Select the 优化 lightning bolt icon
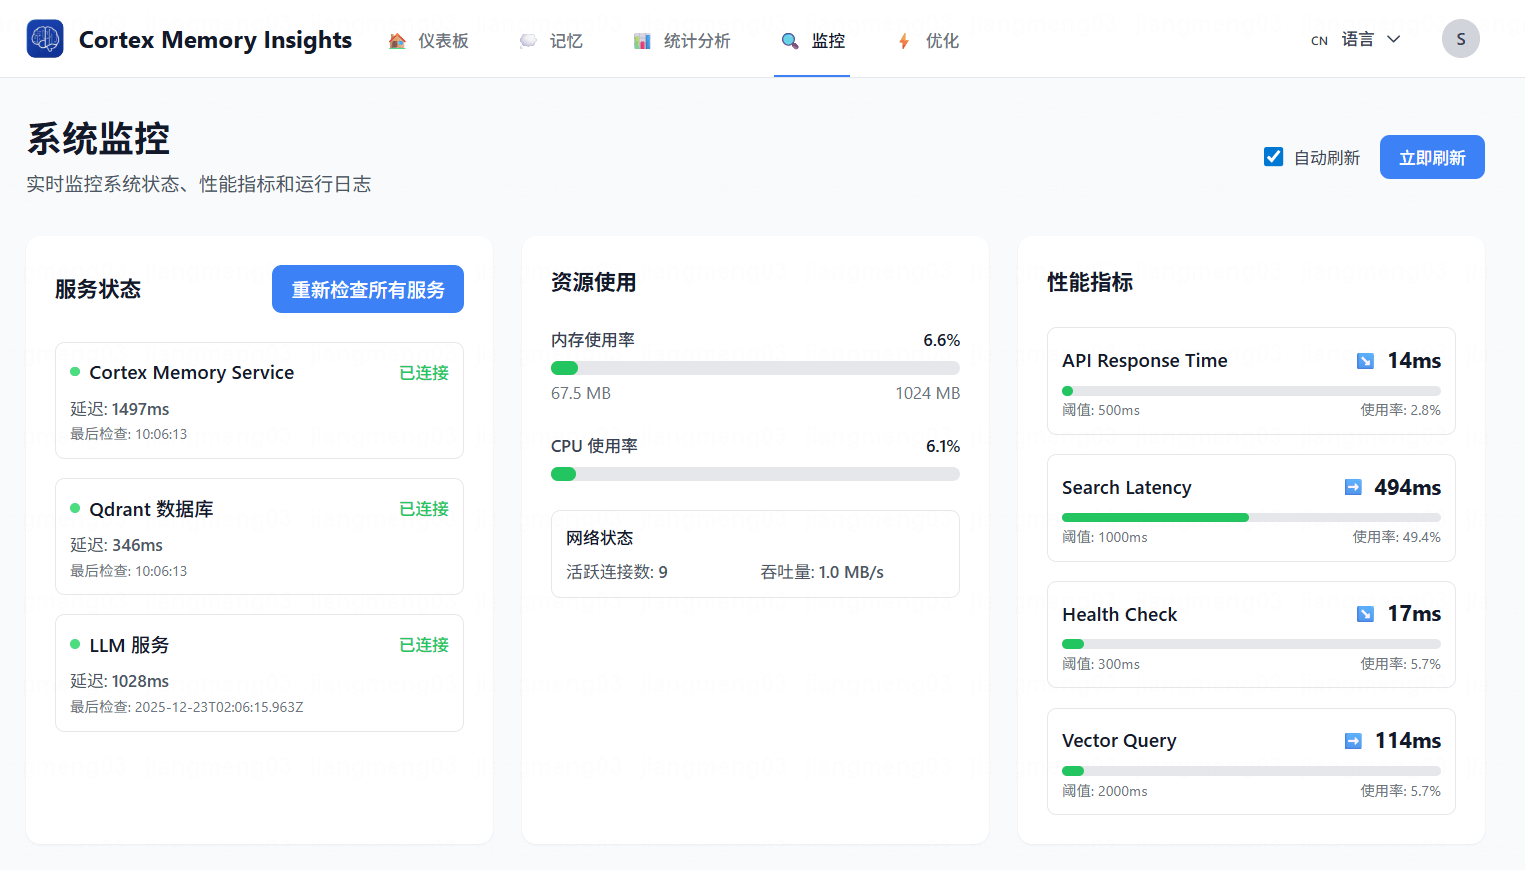The width and height of the screenshot is (1525, 870). click(903, 39)
